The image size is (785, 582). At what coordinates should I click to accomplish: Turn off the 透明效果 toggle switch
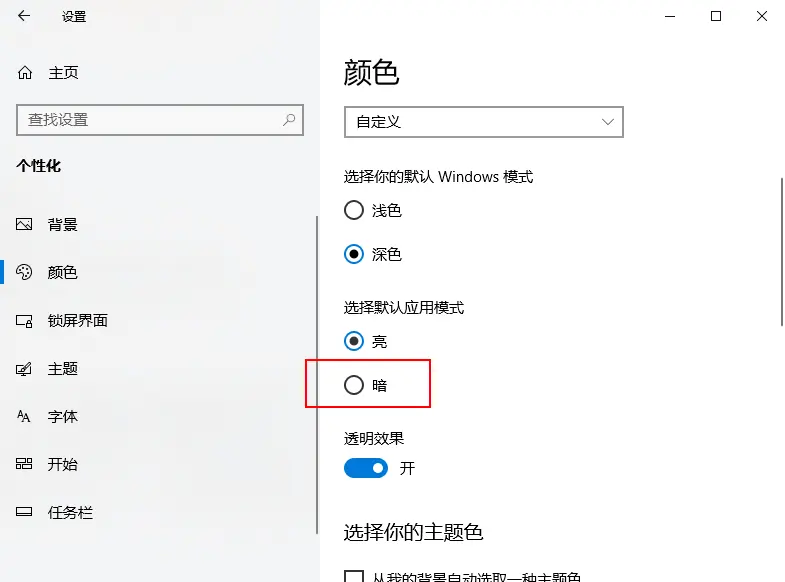click(366, 468)
